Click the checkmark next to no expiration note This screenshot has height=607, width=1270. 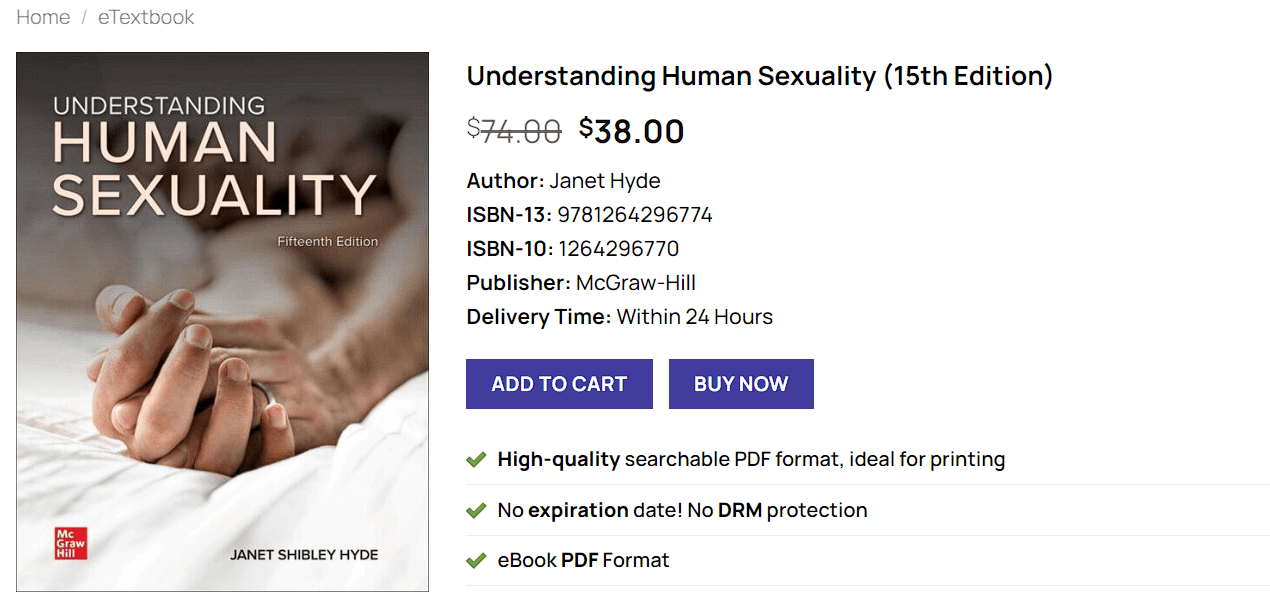476,510
